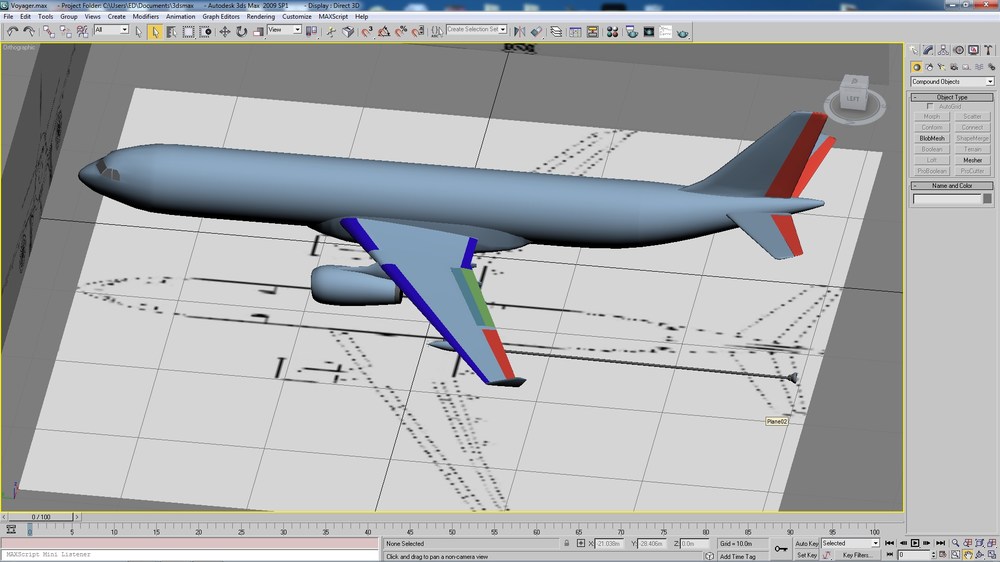Toggle the Spinner Snap icon
This screenshot has width=1000, height=562.
418,31
